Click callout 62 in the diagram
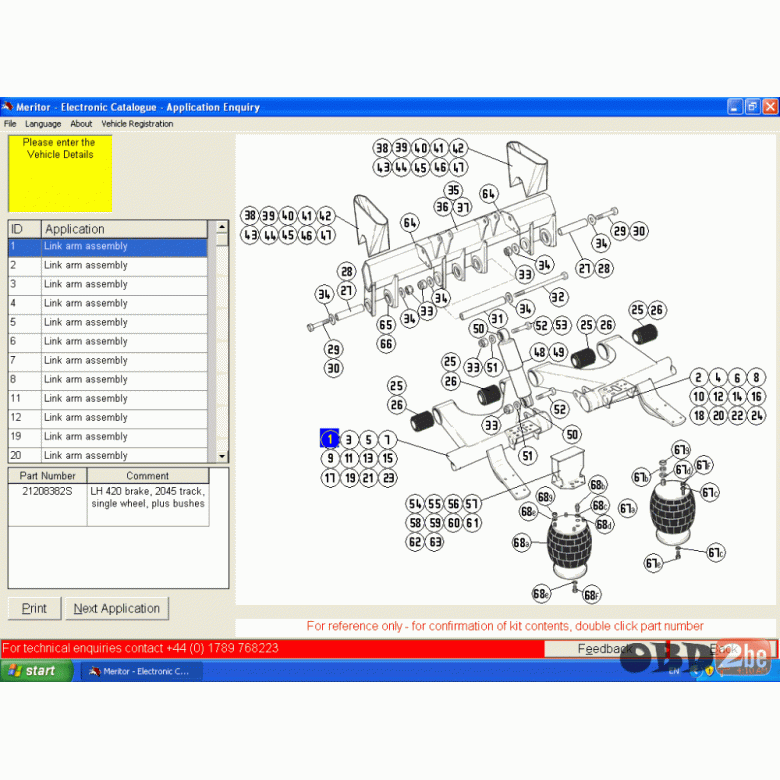 tap(415, 542)
